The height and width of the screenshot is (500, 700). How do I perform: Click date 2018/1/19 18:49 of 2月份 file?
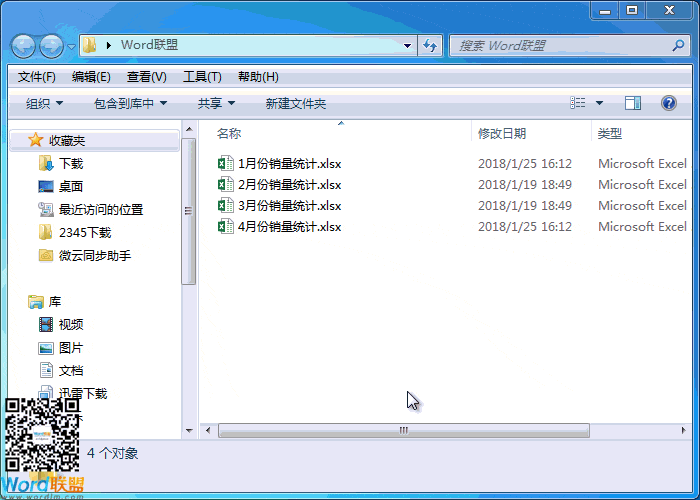pyautogui.click(x=525, y=185)
